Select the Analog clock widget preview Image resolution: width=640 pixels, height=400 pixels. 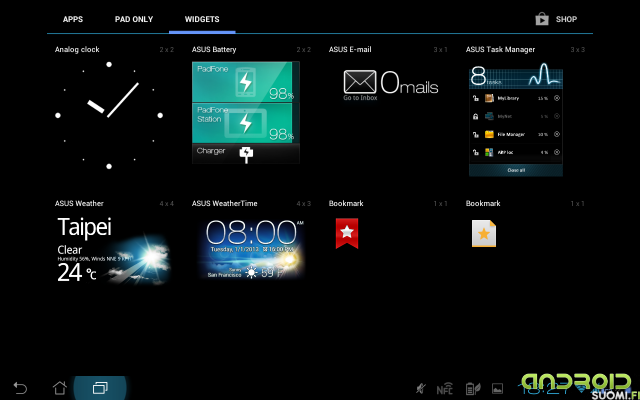[x=109, y=115]
